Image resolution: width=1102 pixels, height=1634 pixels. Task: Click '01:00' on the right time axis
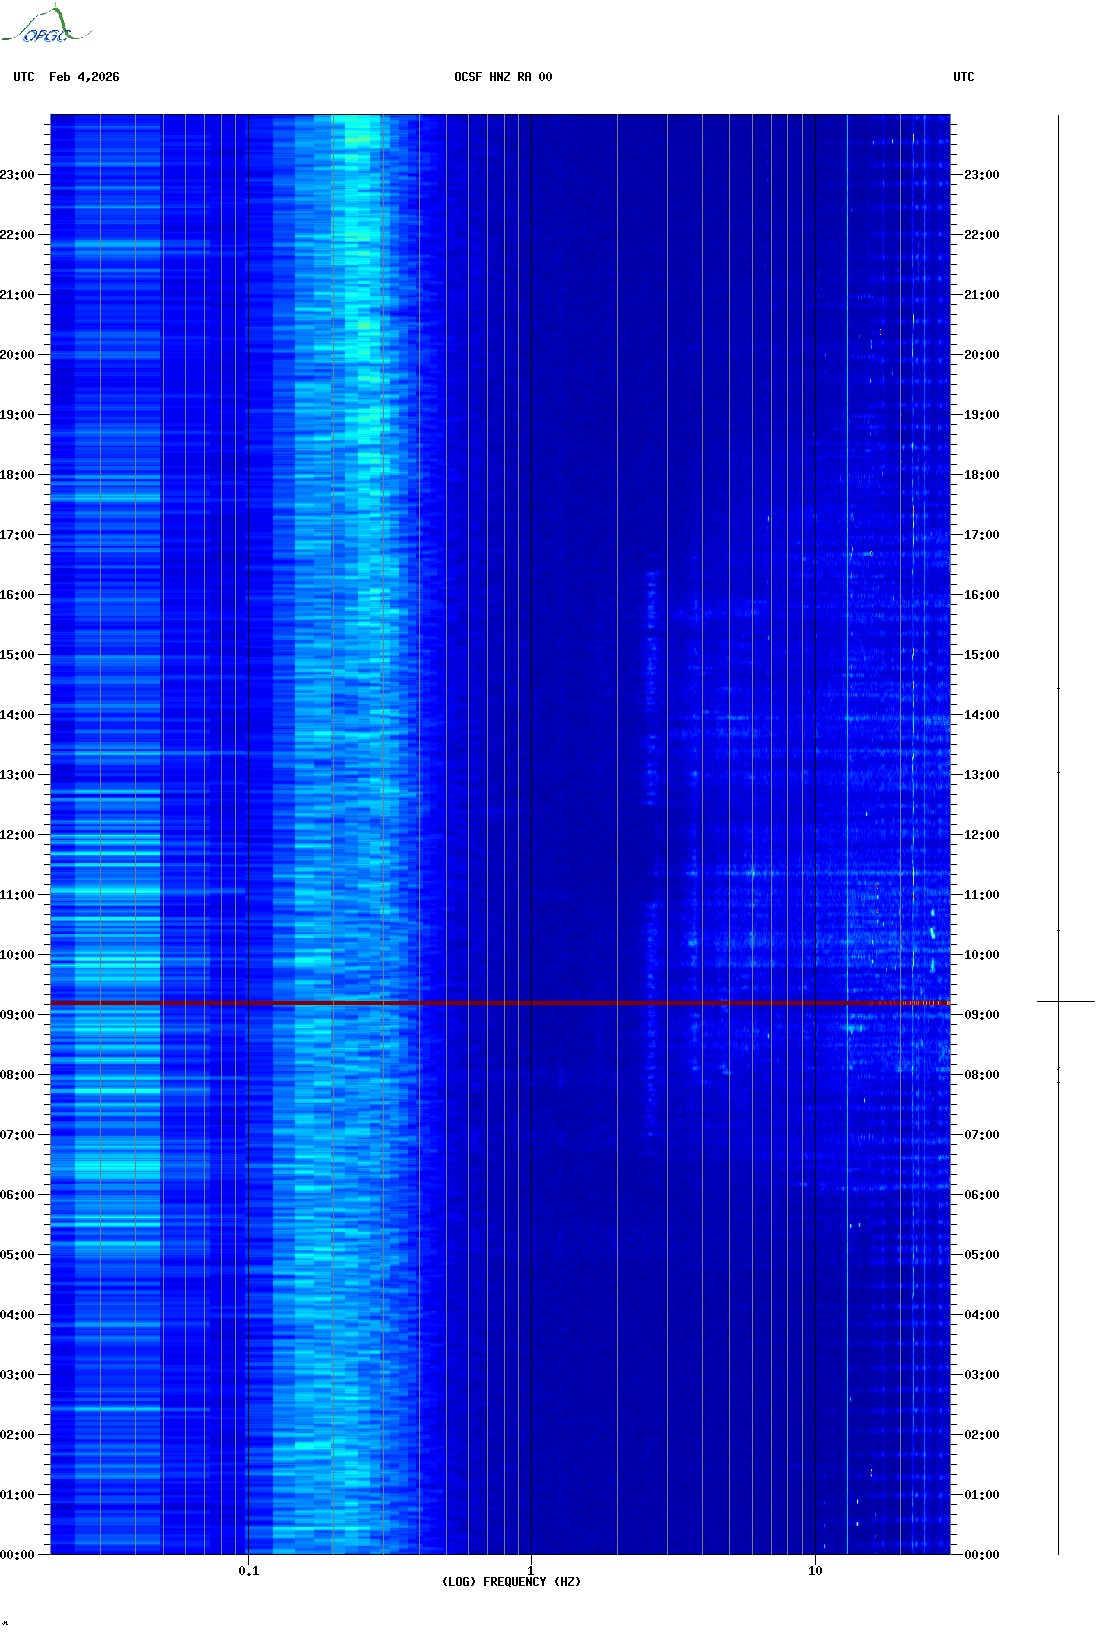pos(982,1495)
